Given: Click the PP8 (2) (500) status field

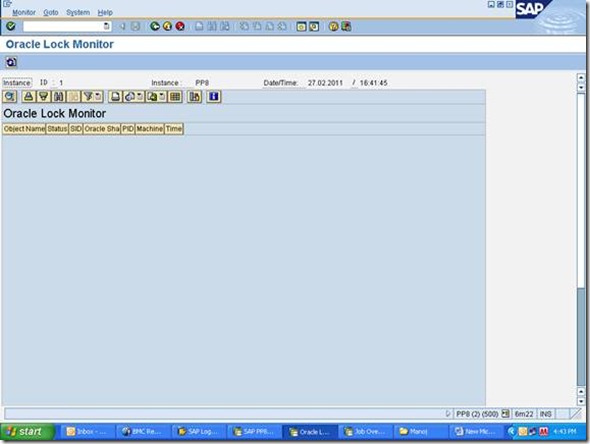Looking at the screenshot, I should (x=477, y=414).
